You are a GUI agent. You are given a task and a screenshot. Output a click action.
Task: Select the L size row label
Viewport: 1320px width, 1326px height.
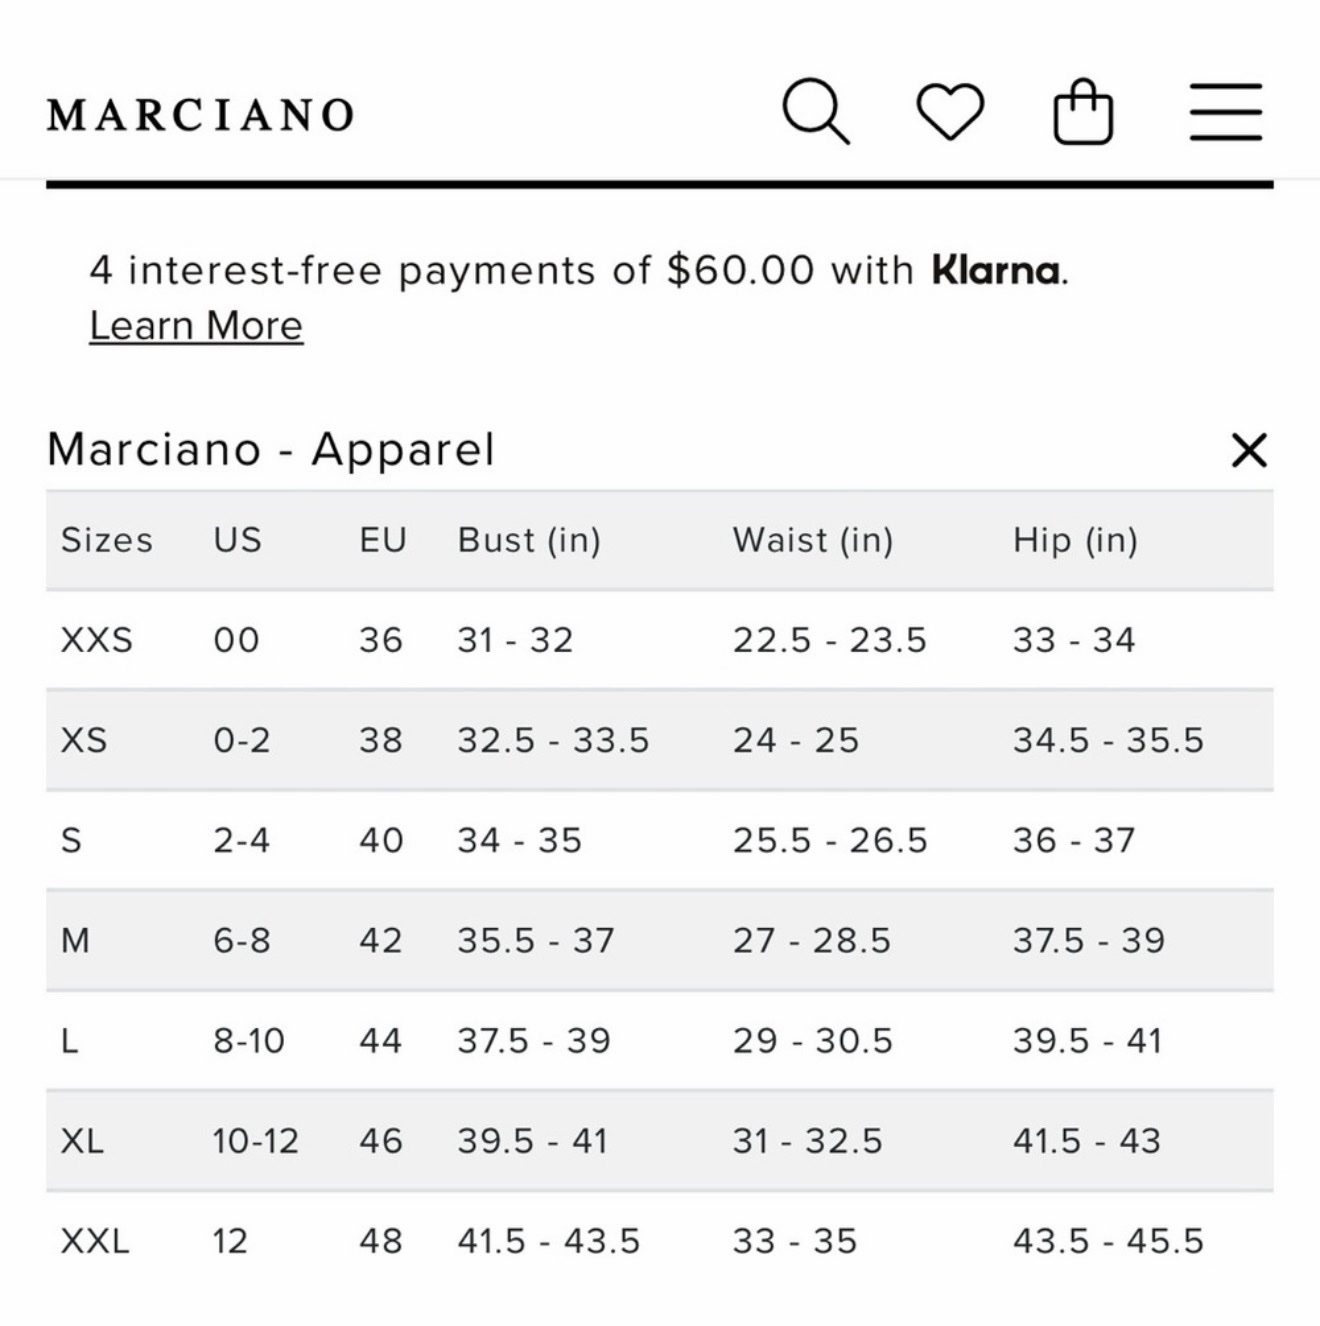69,1041
